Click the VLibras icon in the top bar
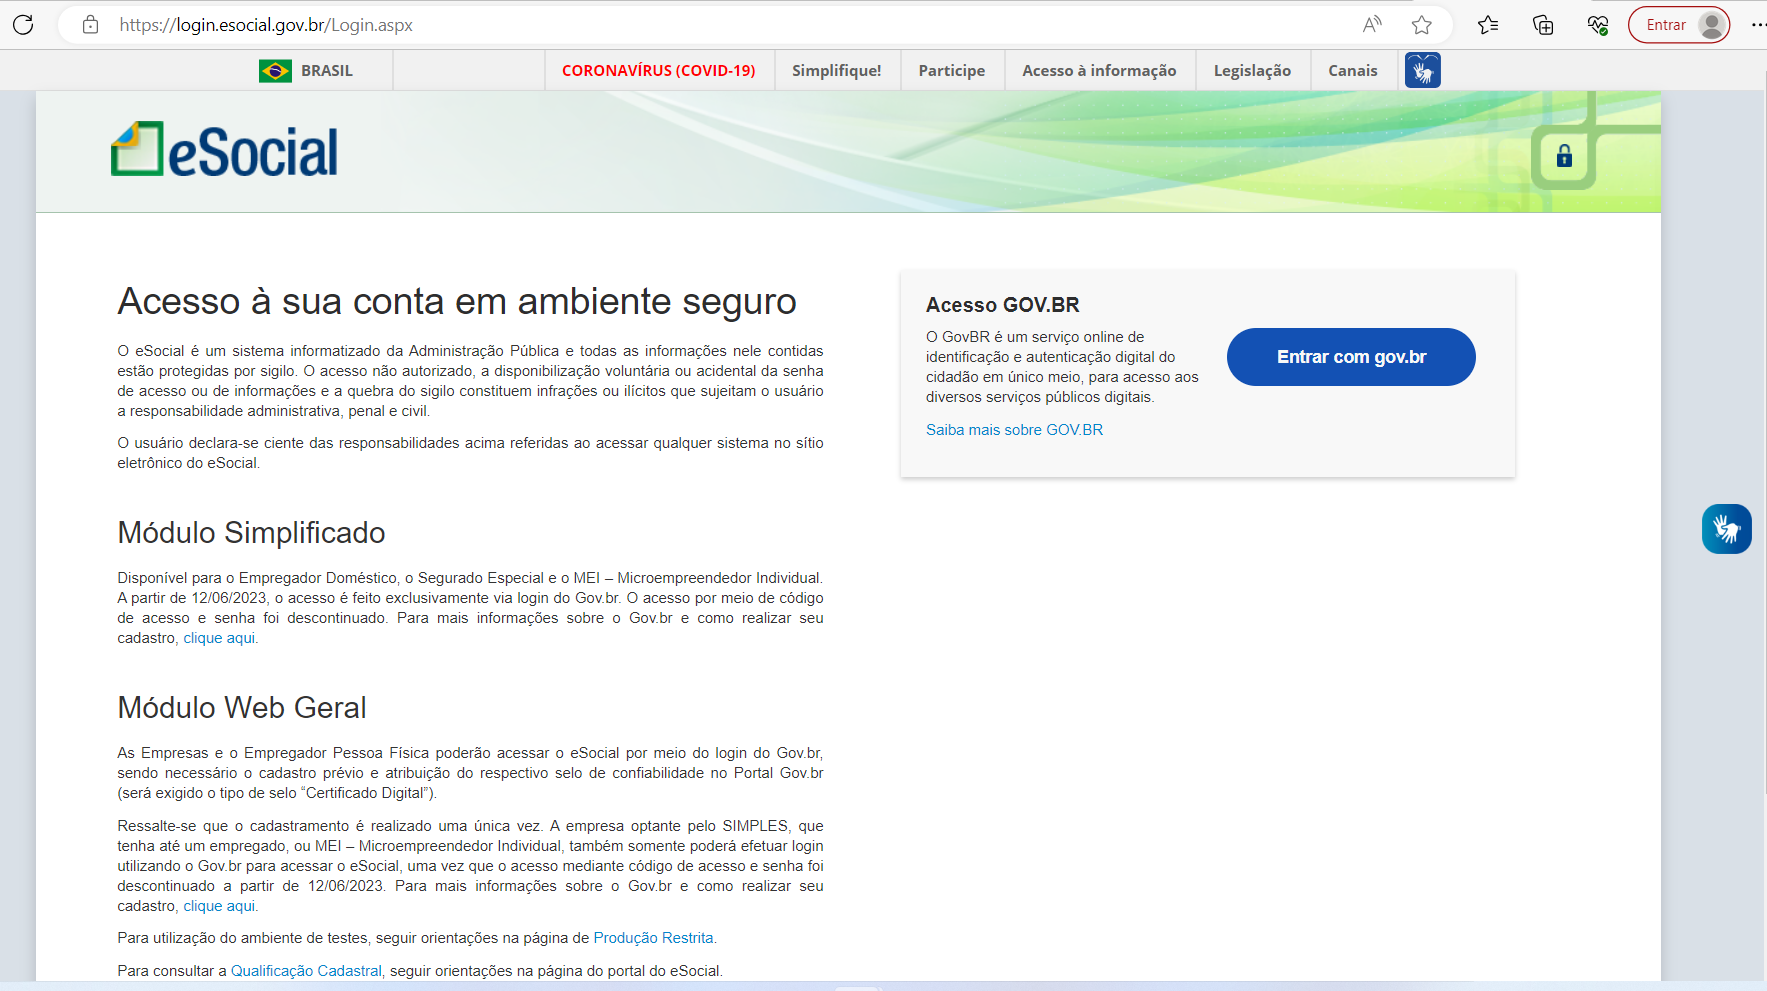Image resolution: width=1767 pixels, height=991 pixels. tap(1422, 70)
